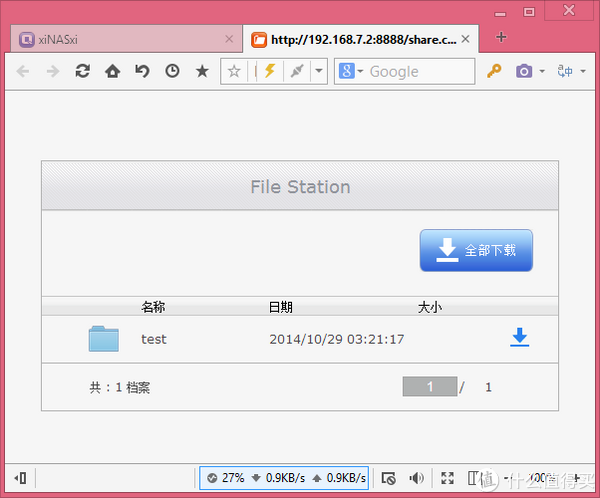Select the 192.168.7.2:8888 share tab
This screenshot has width=600, height=498.
360,39
